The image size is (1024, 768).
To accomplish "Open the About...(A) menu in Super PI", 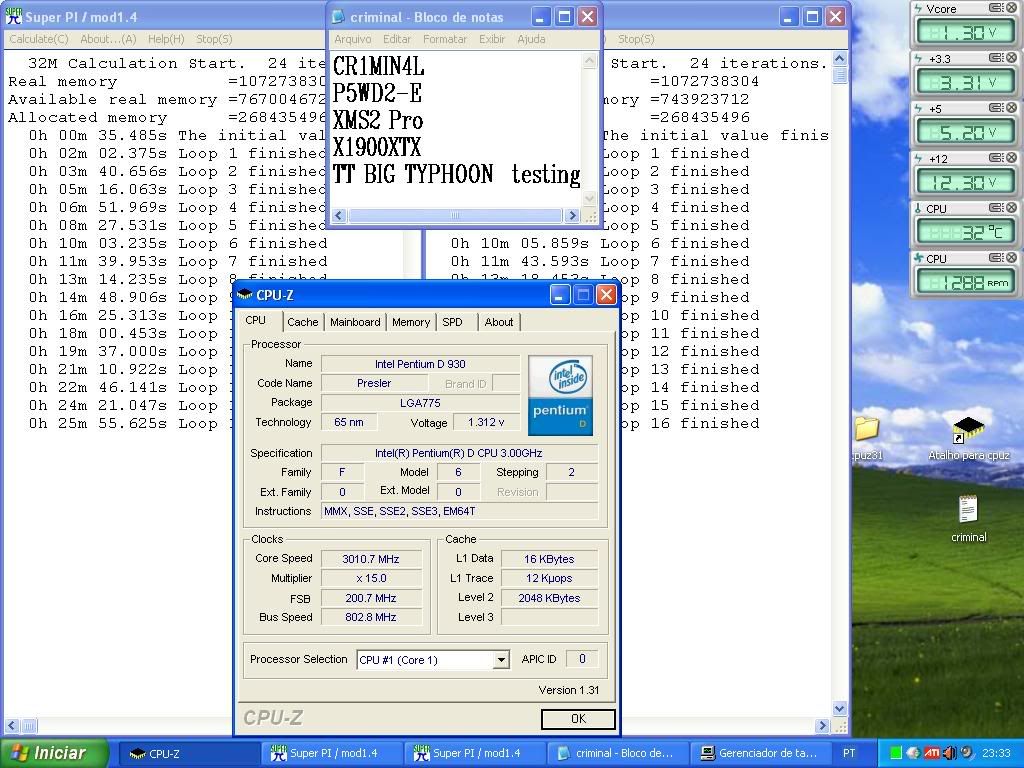I will (x=108, y=39).
